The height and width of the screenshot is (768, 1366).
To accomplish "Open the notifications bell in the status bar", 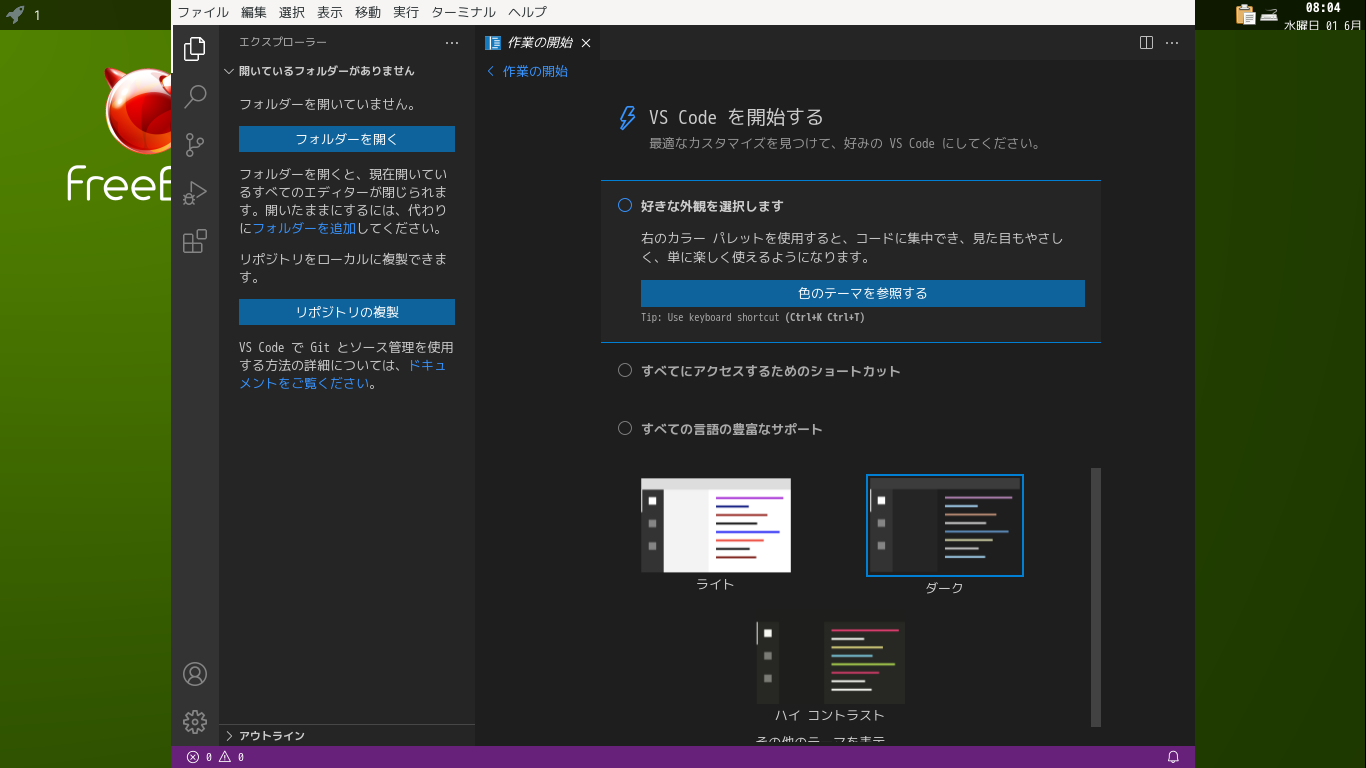I will [1174, 757].
